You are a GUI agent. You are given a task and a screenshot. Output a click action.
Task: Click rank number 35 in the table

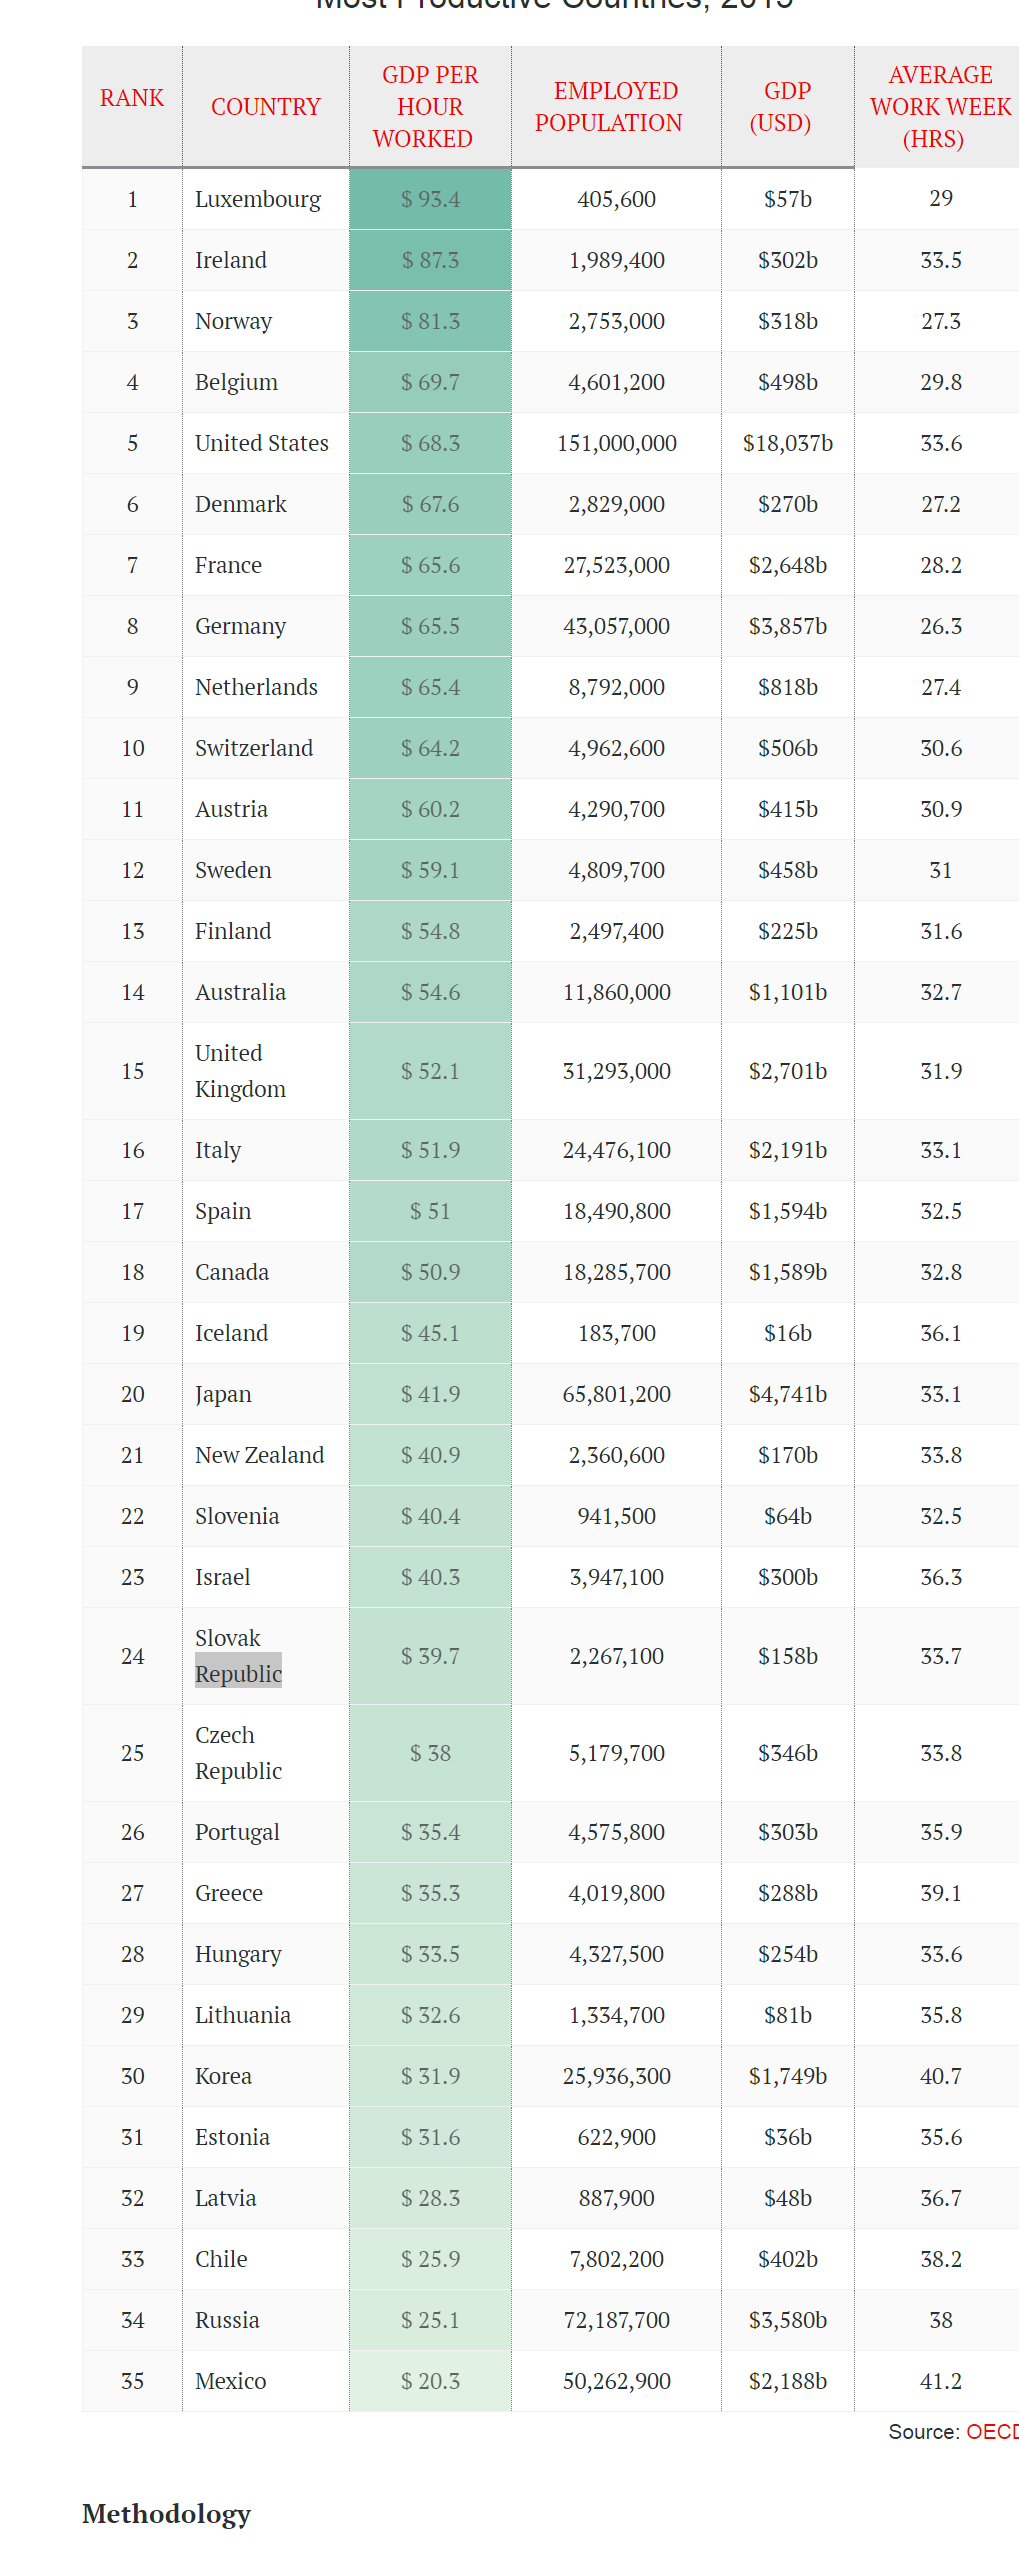(132, 2381)
